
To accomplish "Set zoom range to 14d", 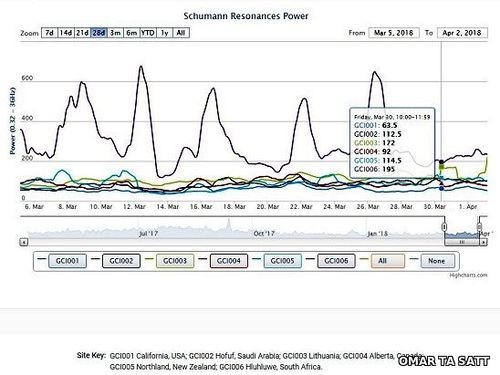I will (x=66, y=33).
